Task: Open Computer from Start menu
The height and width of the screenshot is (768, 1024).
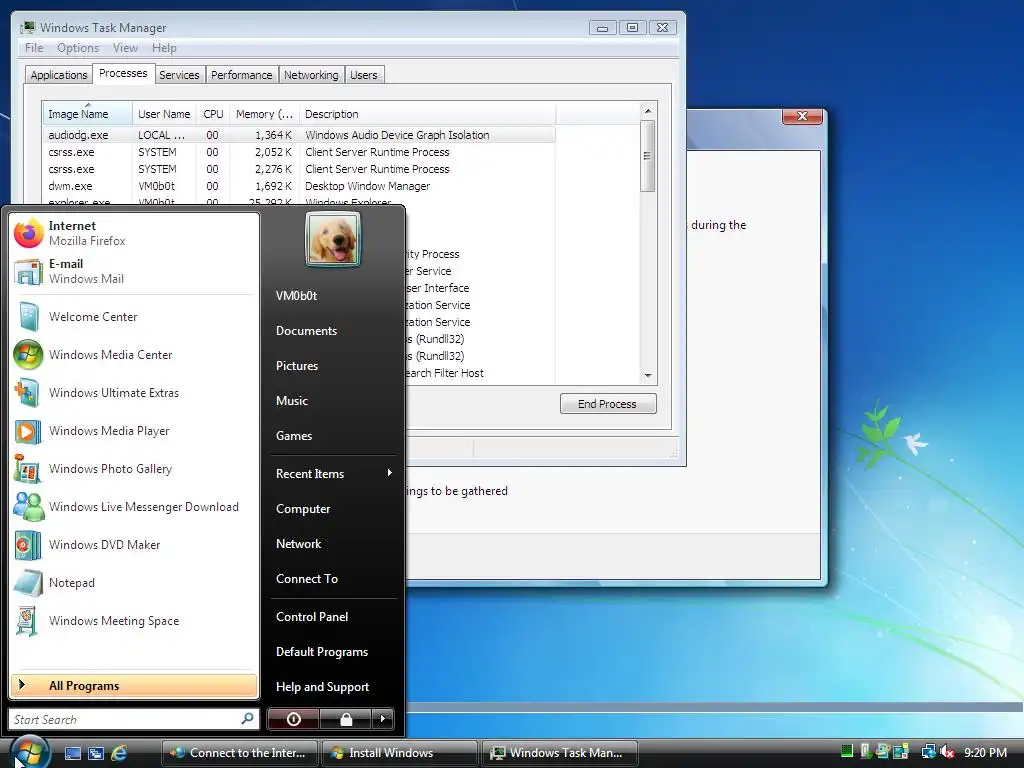Action: tap(333, 509)
